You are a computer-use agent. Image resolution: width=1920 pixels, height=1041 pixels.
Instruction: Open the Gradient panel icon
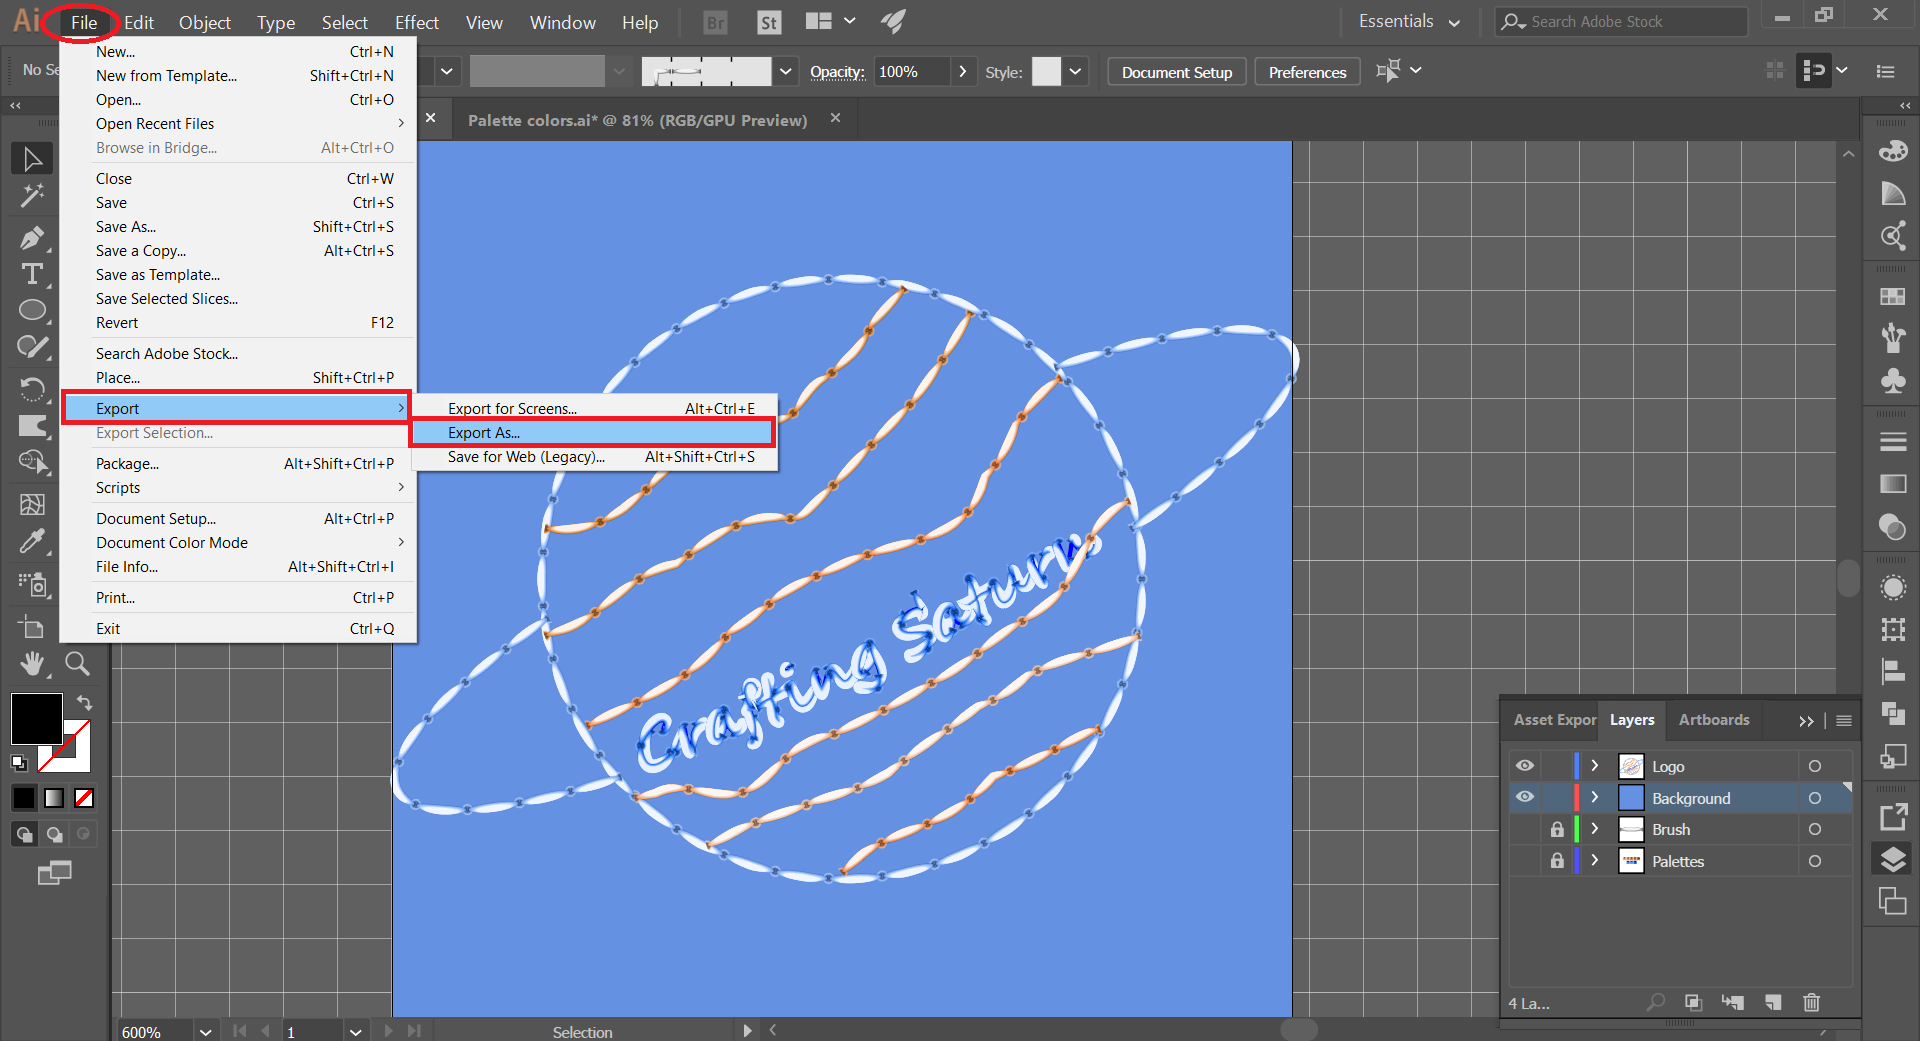(x=1892, y=484)
